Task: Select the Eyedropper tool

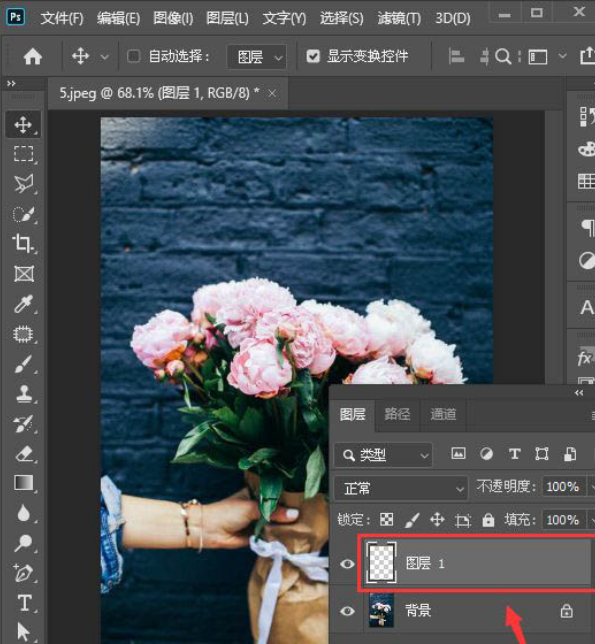Action: coord(23,304)
